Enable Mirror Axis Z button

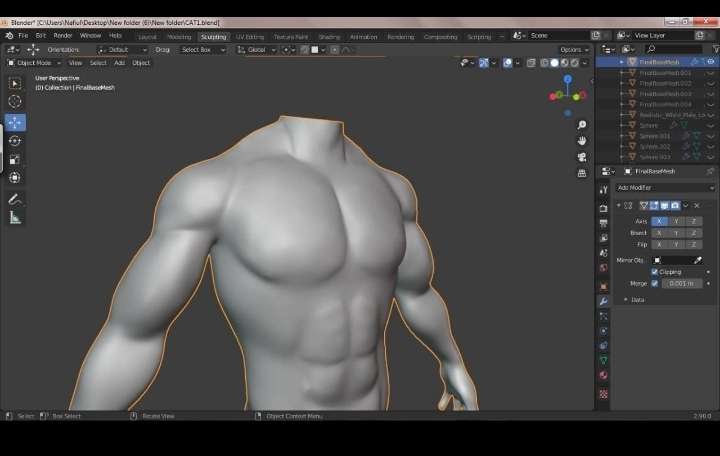pyautogui.click(x=693, y=221)
